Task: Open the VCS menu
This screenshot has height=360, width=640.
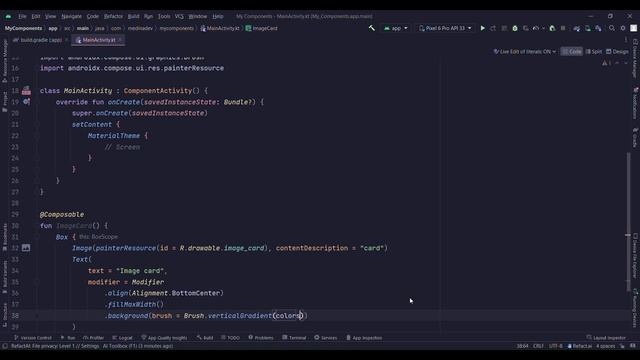Action: [x=179, y=16]
